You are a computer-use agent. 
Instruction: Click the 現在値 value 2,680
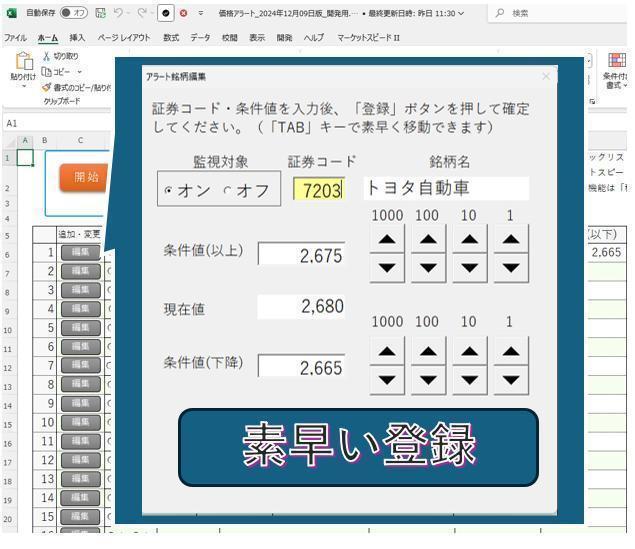click(301, 306)
